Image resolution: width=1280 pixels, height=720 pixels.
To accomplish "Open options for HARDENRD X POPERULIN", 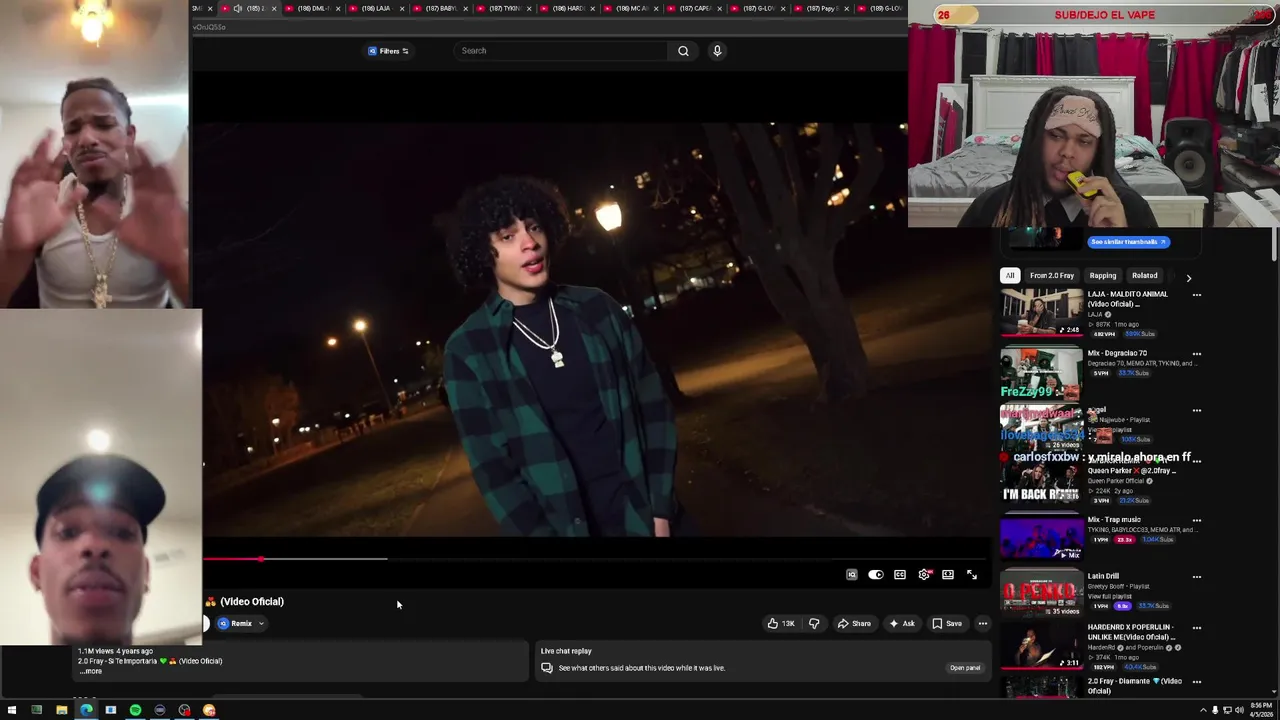I will click(x=1196, y=629).
